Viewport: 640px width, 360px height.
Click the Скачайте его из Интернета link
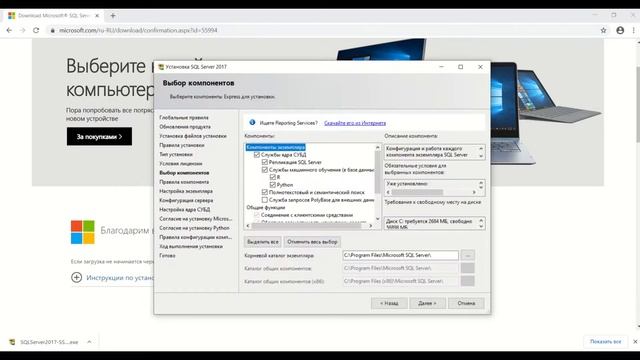[x=355, y=123]
